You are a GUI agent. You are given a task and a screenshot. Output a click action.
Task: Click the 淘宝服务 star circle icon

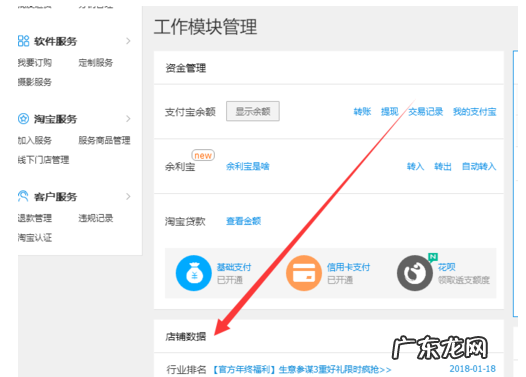point(23,119)
